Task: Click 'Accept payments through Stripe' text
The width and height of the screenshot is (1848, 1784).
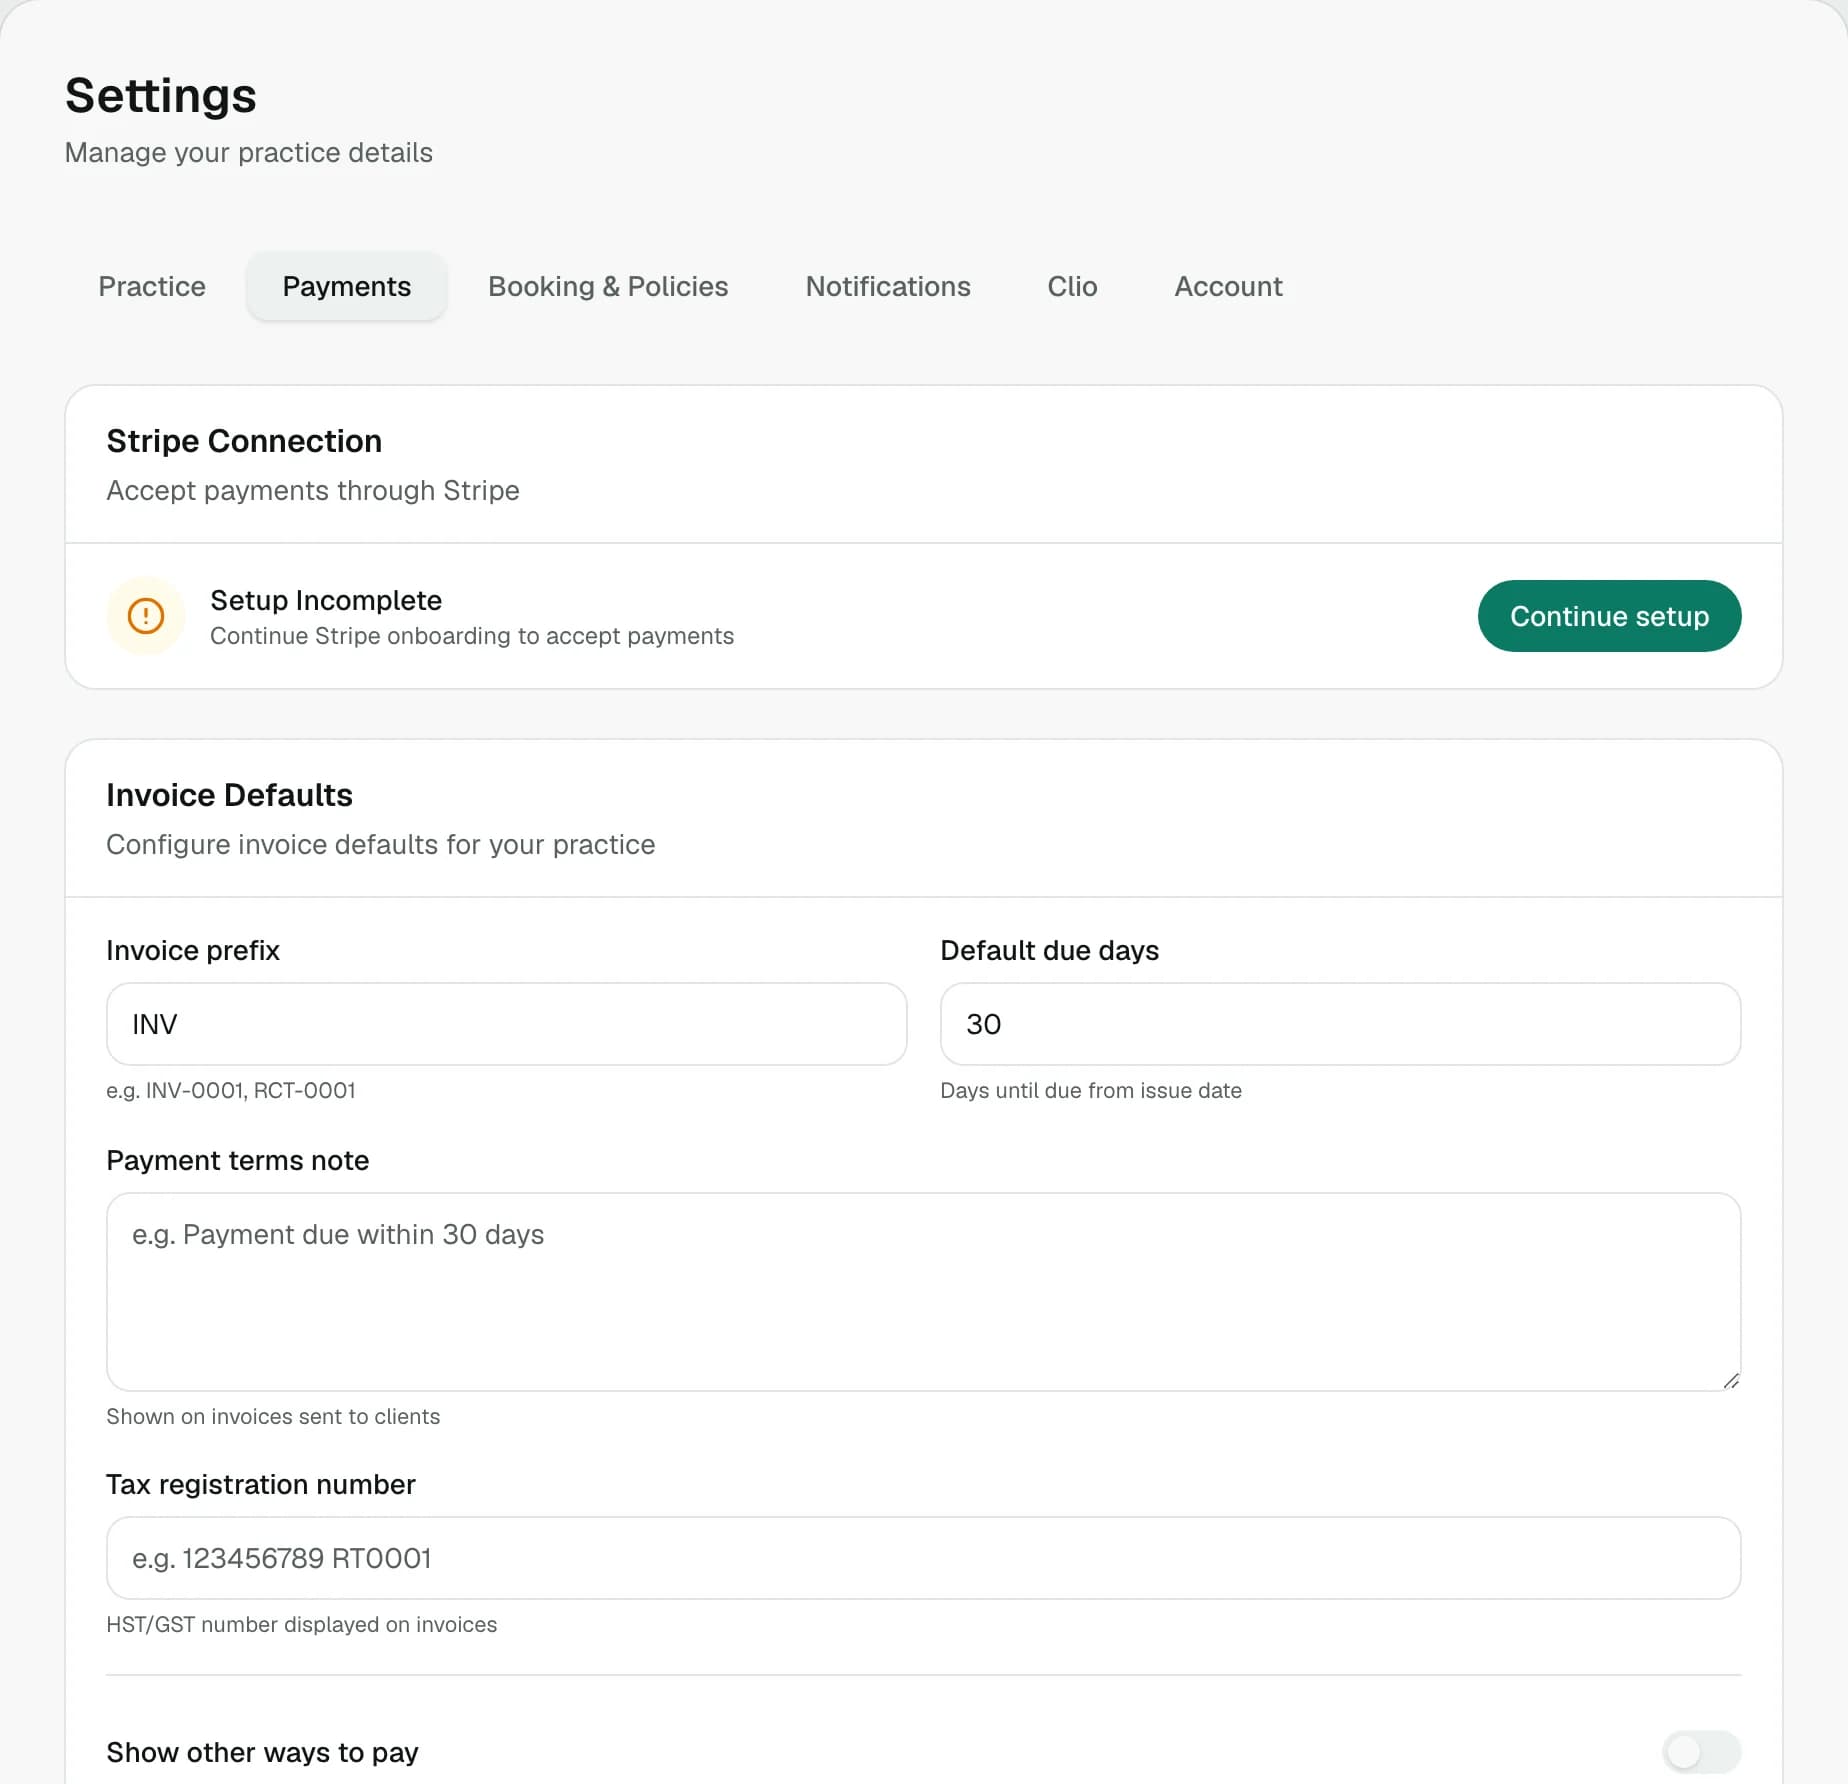Action: pos(313,490)
